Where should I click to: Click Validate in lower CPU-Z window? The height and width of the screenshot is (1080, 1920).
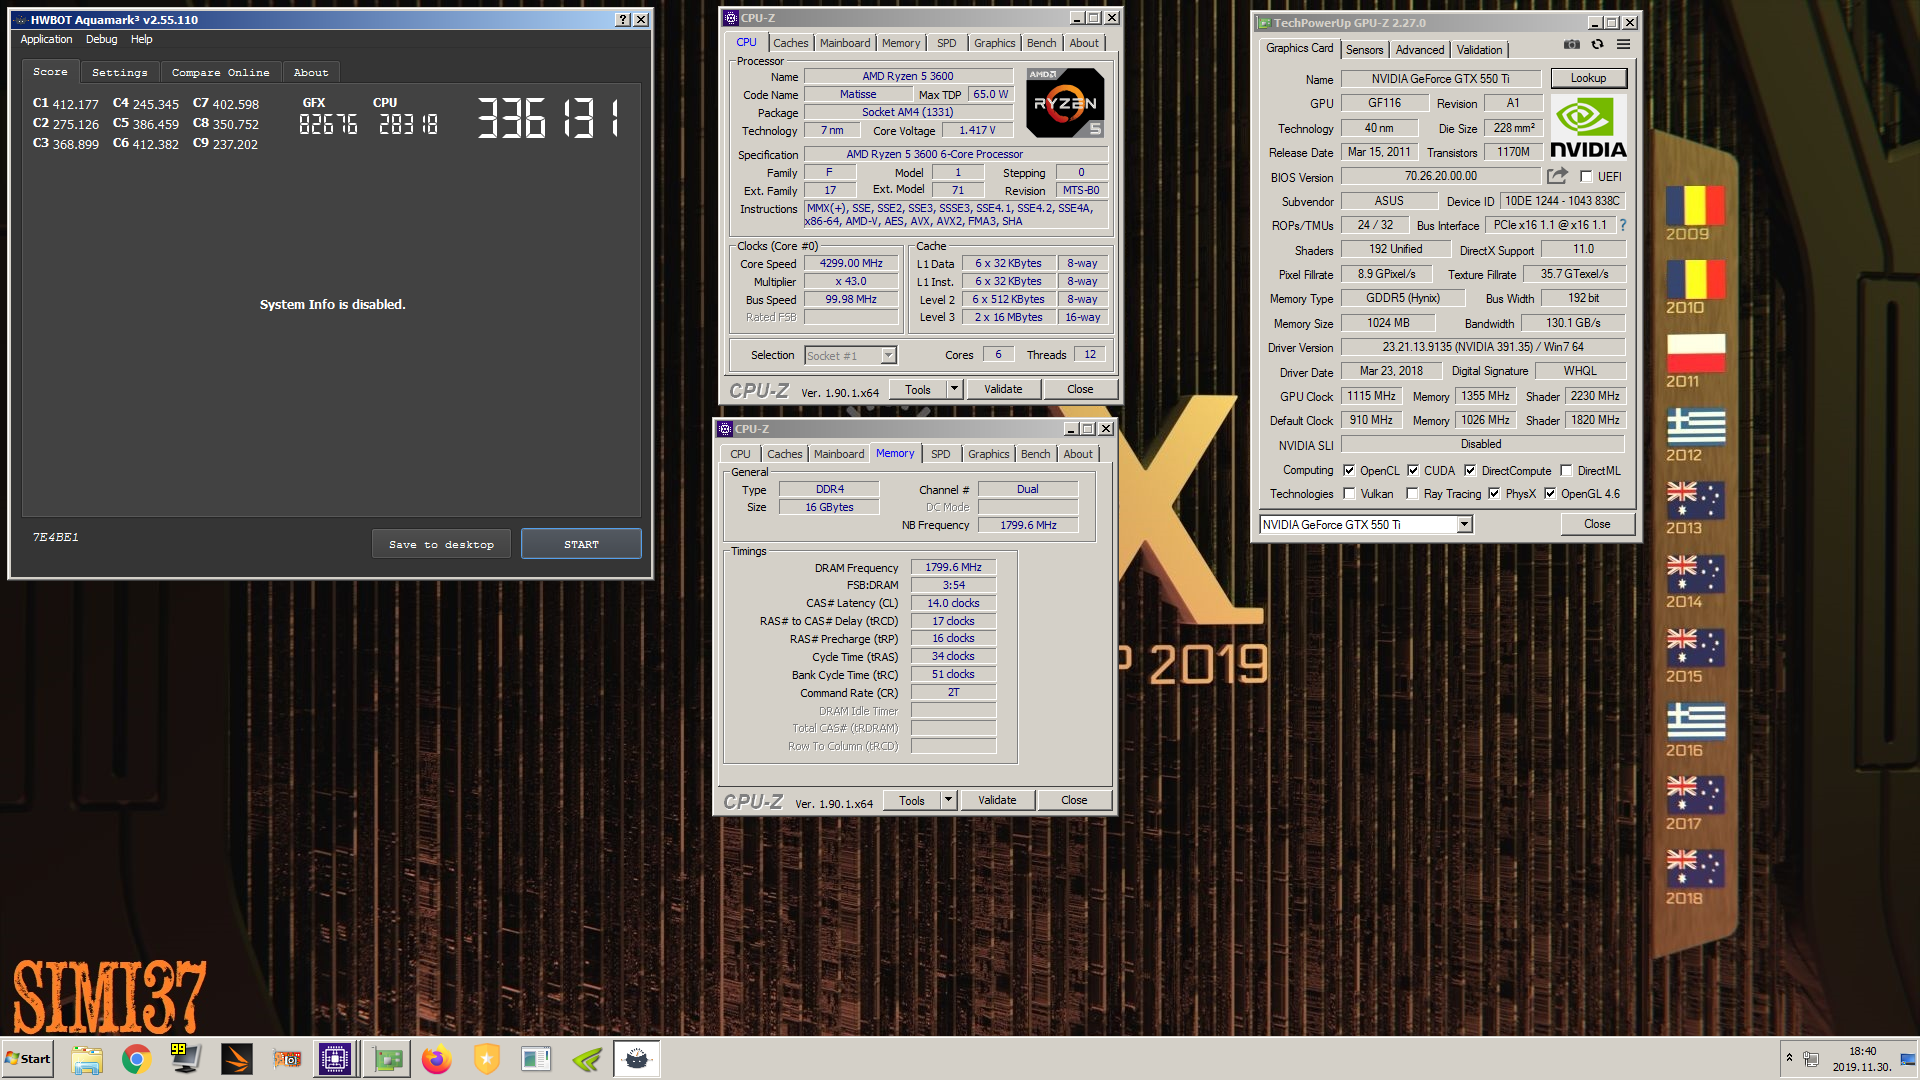click(997, 800)
